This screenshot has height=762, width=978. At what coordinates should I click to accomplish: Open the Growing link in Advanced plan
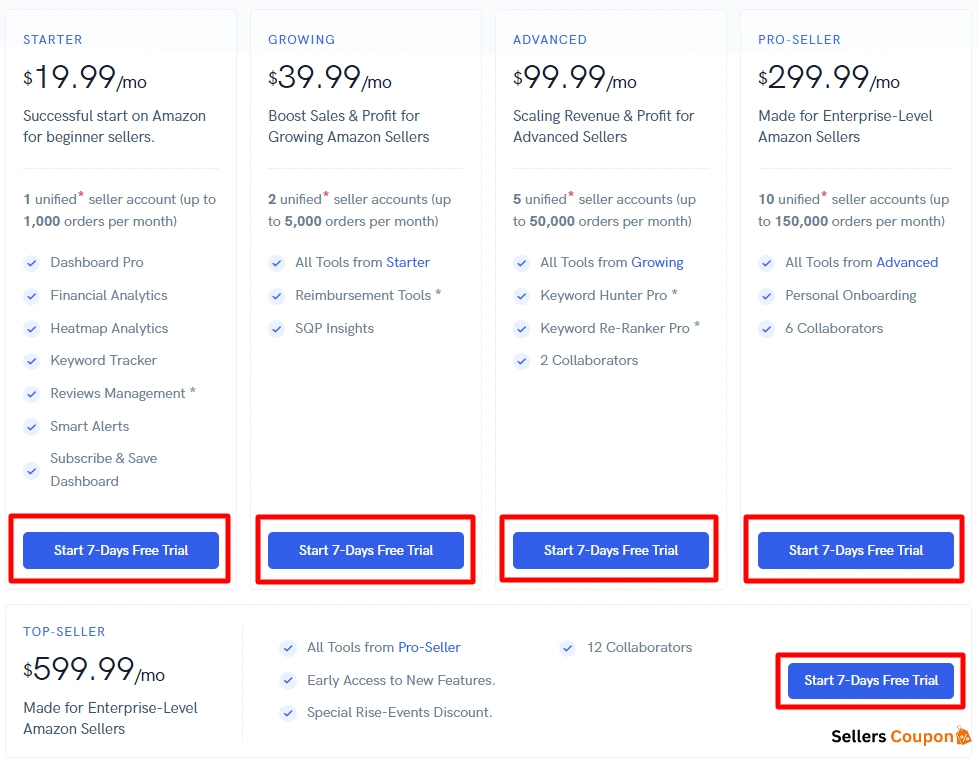tap(657, 263)
